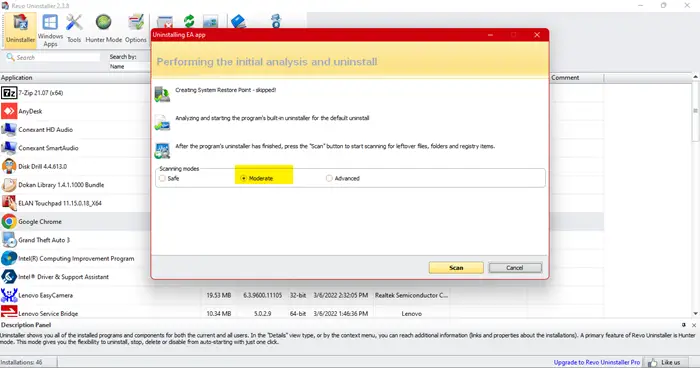The width and height of the screenshot is (700, 369).
Task: Click the Intel Driver & Support Assistant icon
Action: (x=9, y=277)
